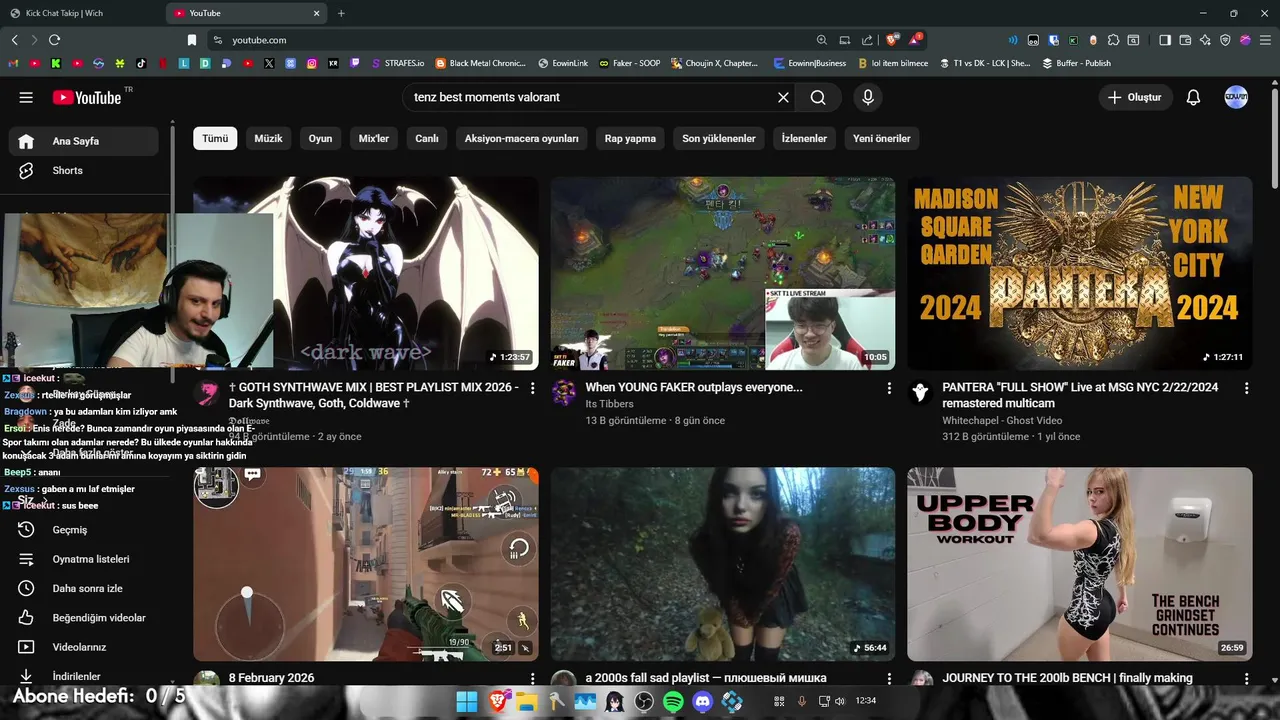Open the browser extensions puzzle icon

click(1113, 40)
